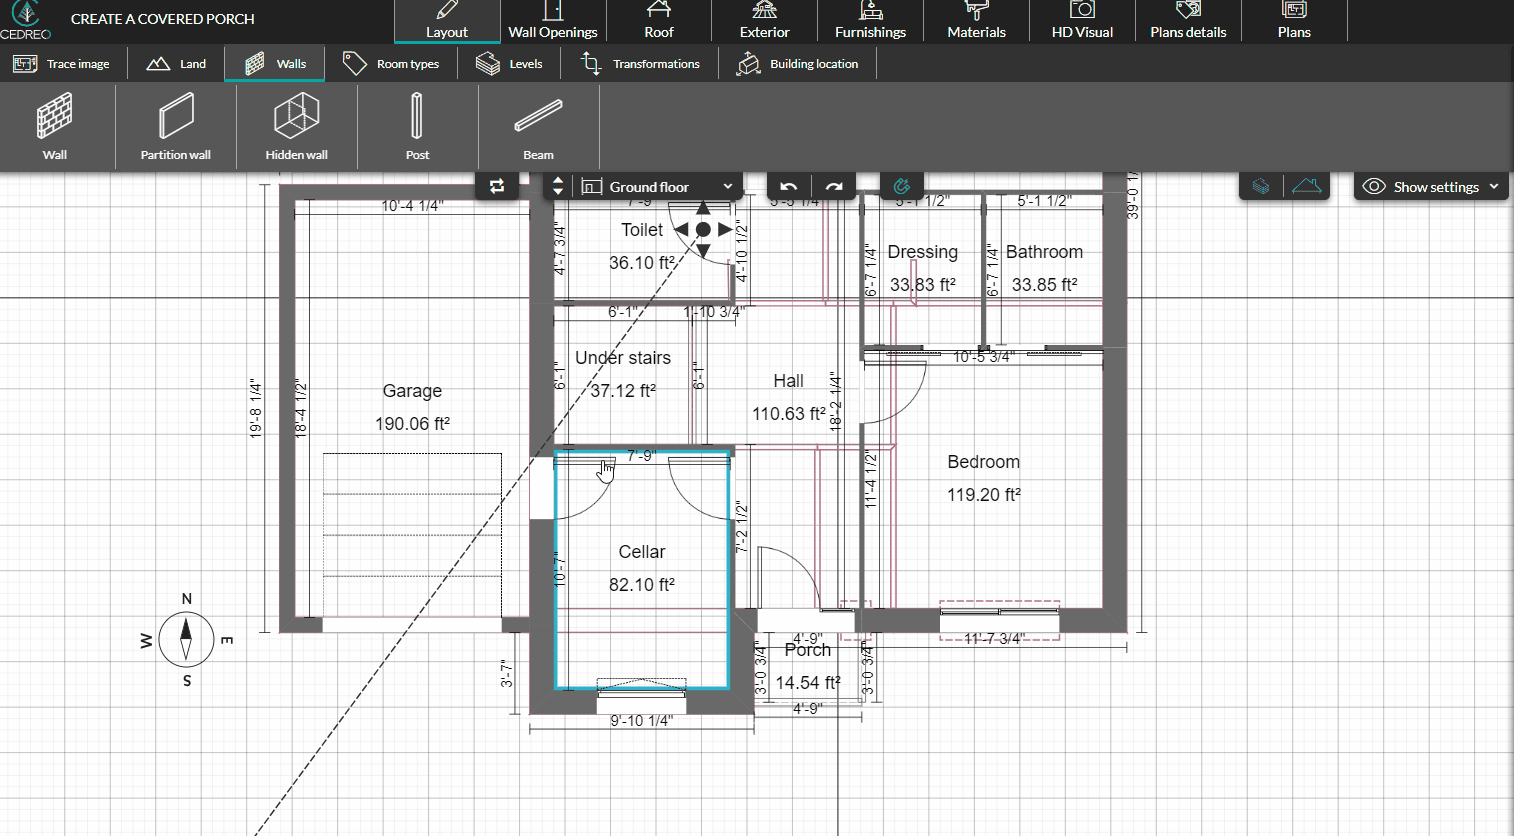This screenshot has width=1514, height=836.
Task: Toggle the magnet snapping tool
Action: tap(903, 186)
